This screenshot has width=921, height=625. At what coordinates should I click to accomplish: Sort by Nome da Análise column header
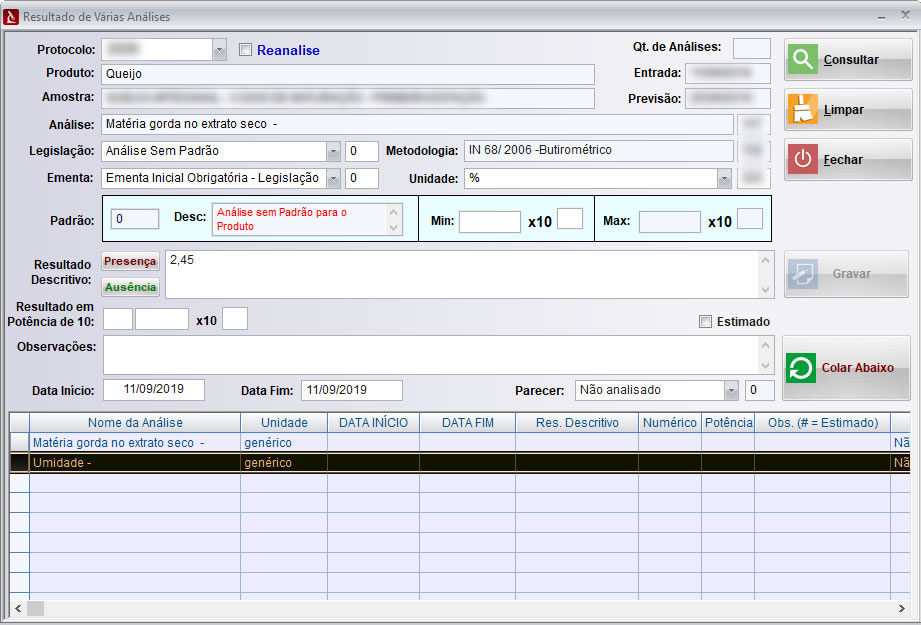tap(135, 422)
